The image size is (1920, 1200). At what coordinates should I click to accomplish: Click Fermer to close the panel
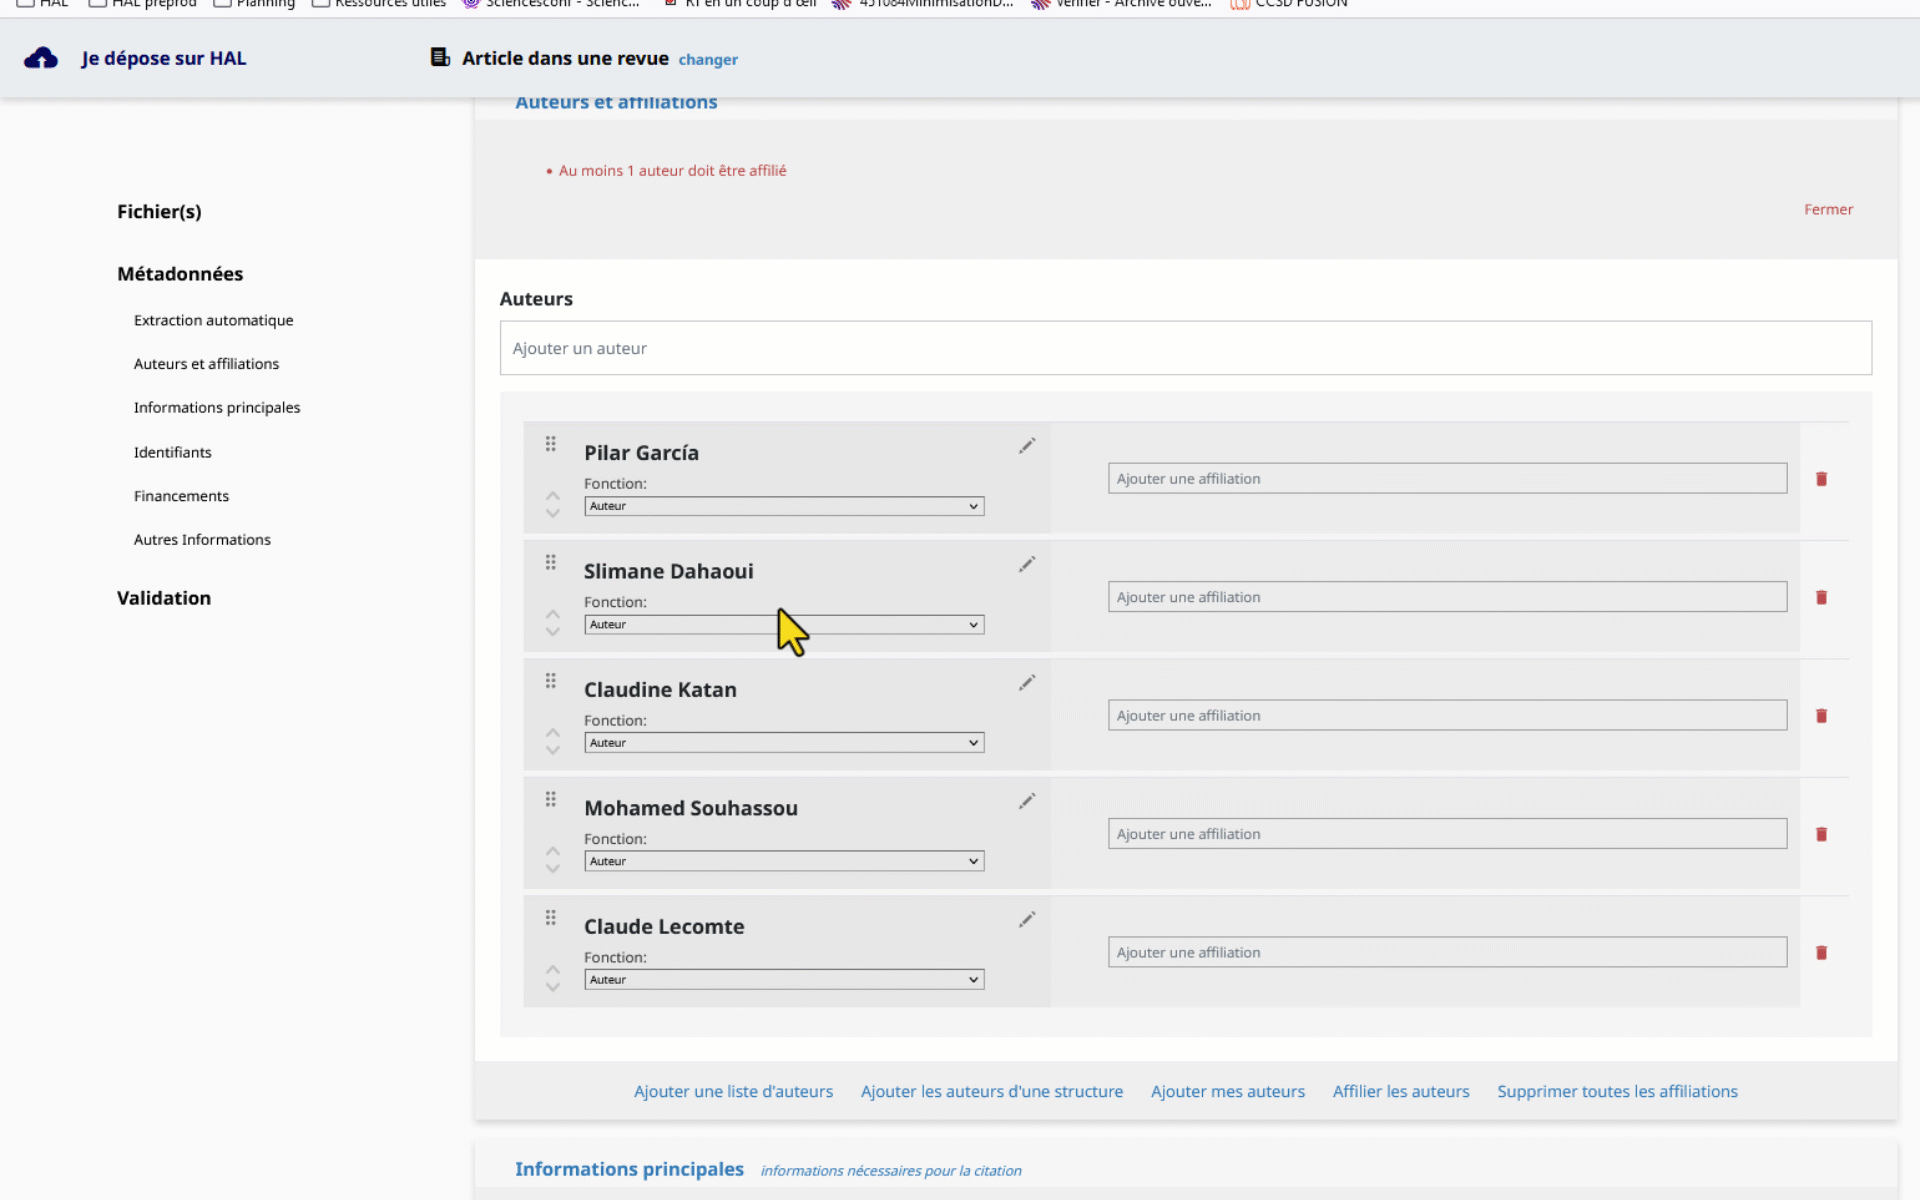[x=1827, y=209]
